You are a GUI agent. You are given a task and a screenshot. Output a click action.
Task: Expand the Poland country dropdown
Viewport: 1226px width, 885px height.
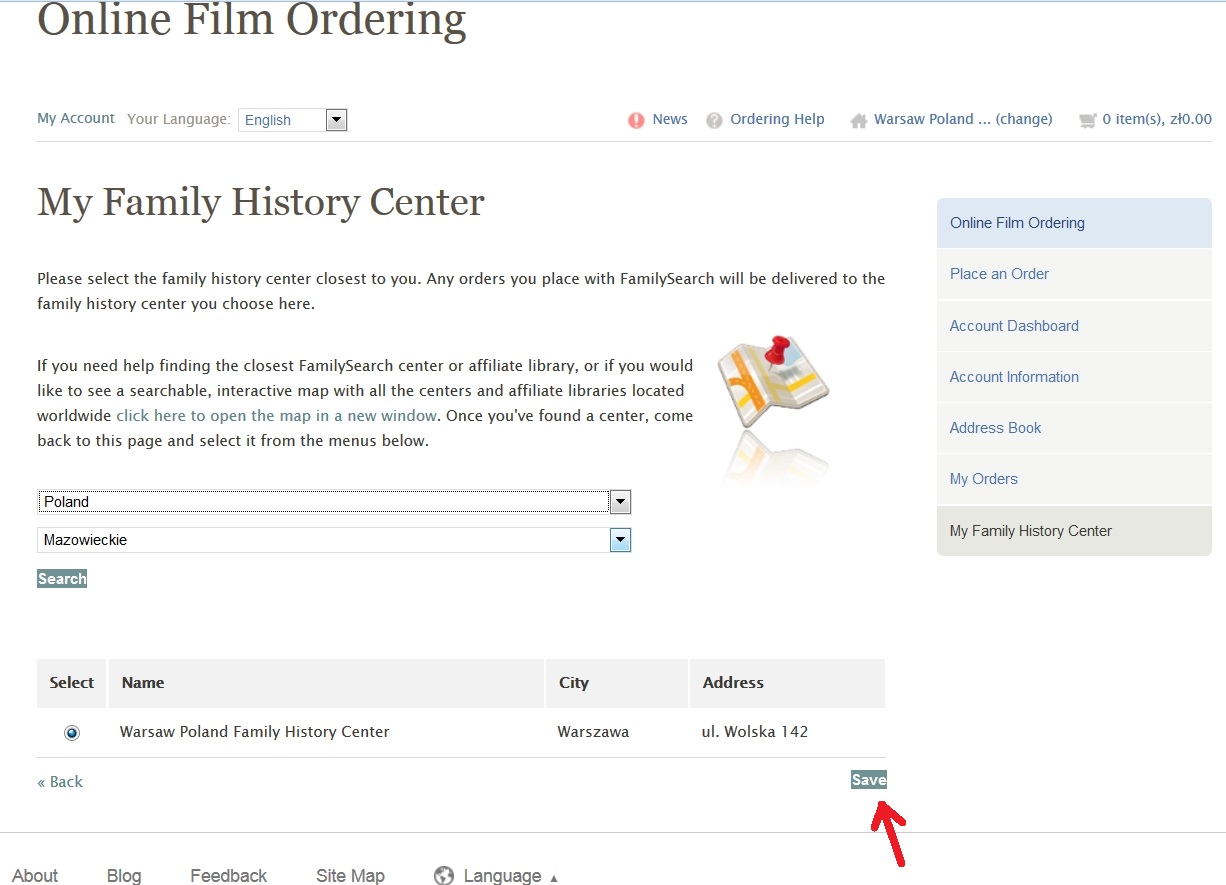(x=620, y=502)
